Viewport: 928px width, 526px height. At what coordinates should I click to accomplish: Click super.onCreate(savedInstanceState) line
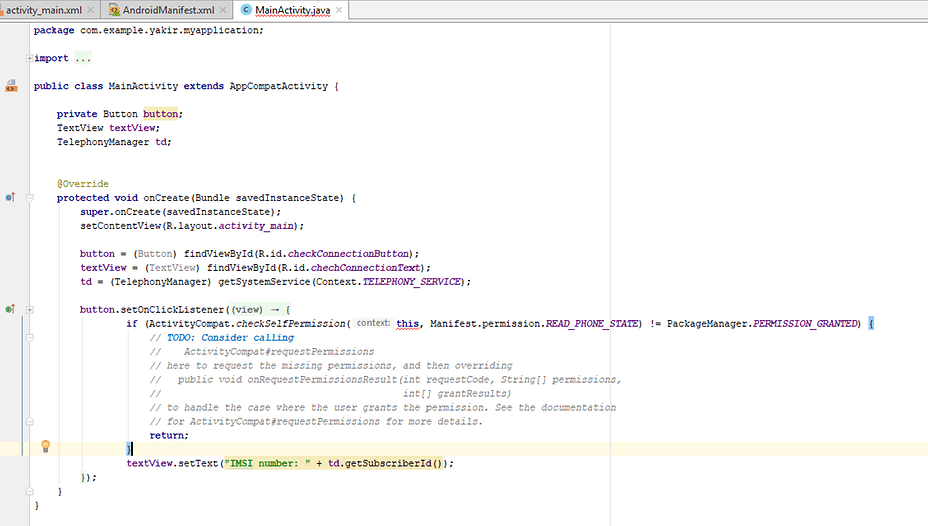pos(181,212)
